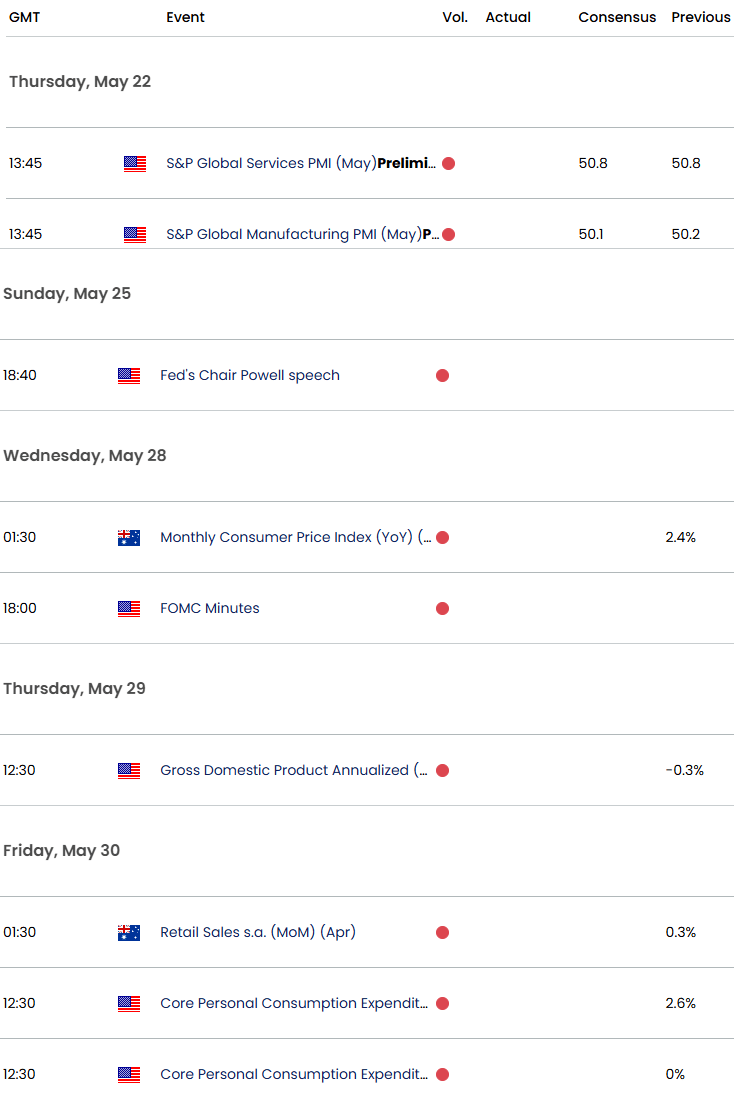Open Gross Domestic Product Annualized event
The image size is (734, 1094).
coord(294,770)
